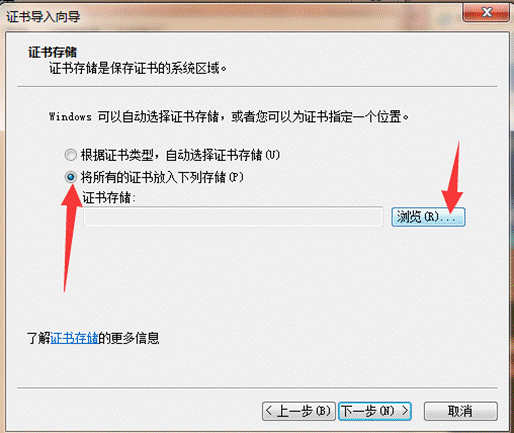Open the 浏览(R)... store browser
Screen dimensions: 514x433
pos(428,217)
